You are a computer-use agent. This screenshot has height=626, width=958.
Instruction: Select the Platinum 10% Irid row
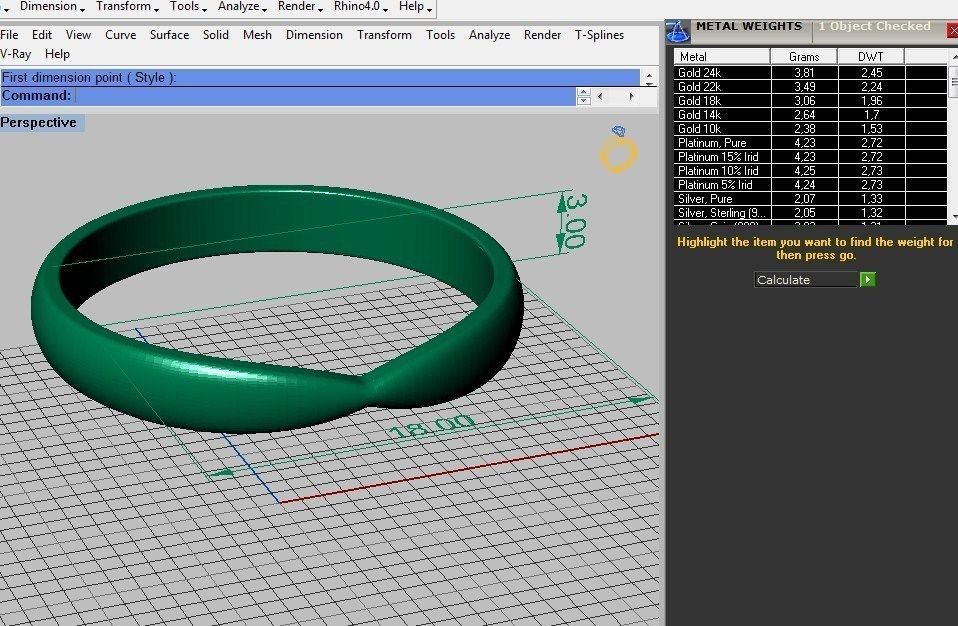811,171
